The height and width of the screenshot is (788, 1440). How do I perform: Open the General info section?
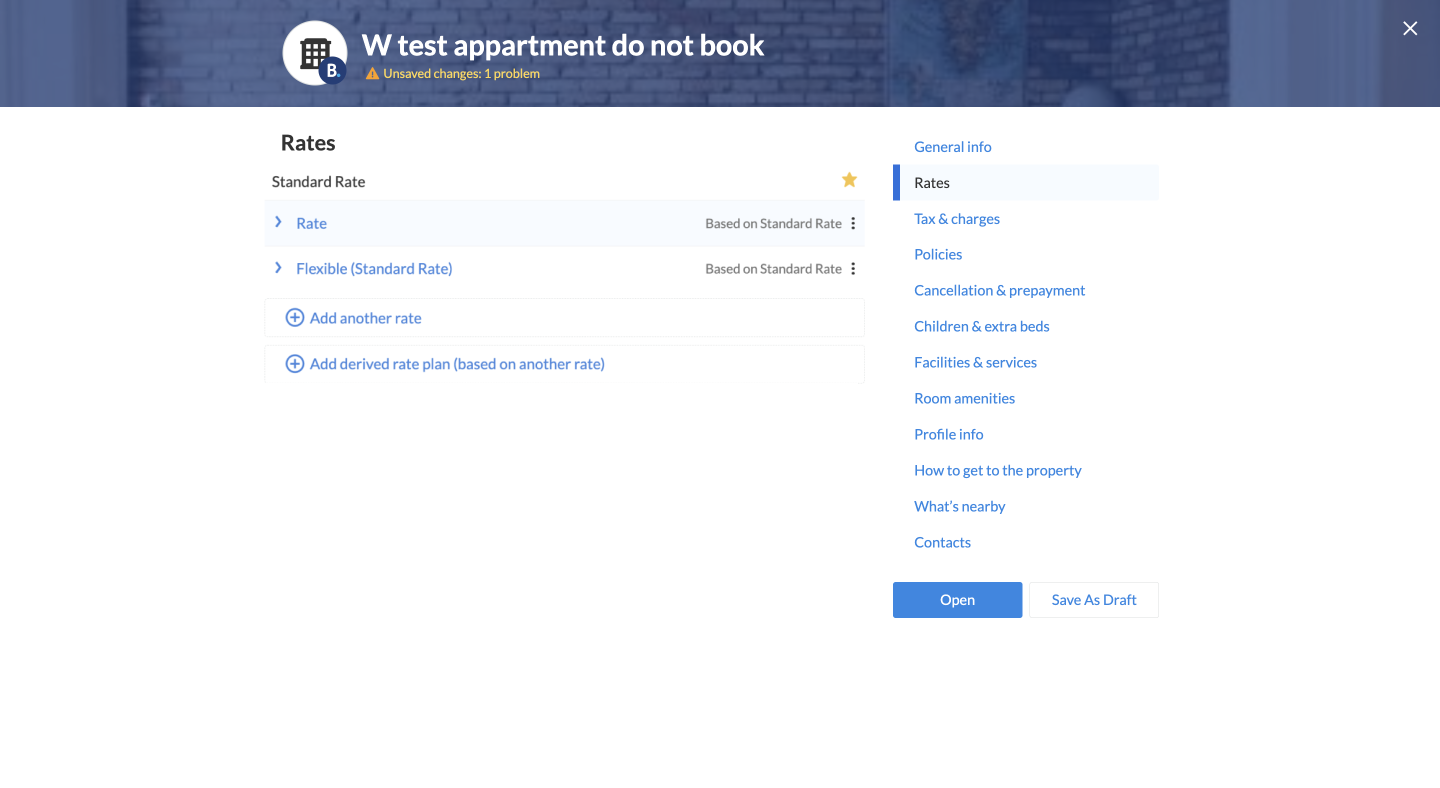[953, 147]
